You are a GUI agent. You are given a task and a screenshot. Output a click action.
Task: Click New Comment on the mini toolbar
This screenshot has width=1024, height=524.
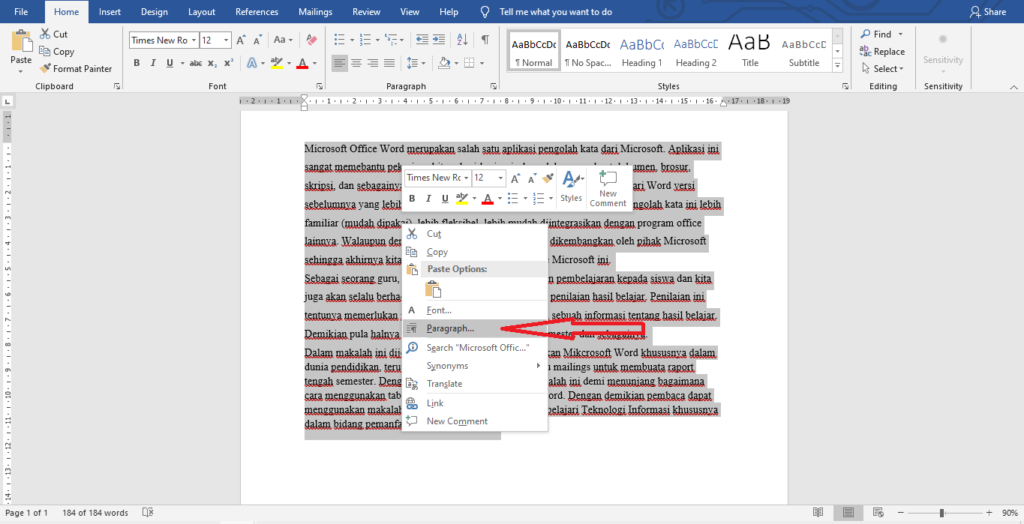coord(608,188)
